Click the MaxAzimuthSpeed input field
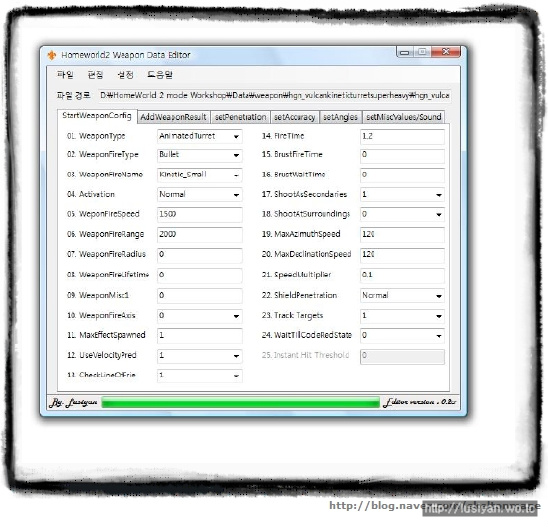The height and width of the screenshot is (527, 548). [402, 234]
